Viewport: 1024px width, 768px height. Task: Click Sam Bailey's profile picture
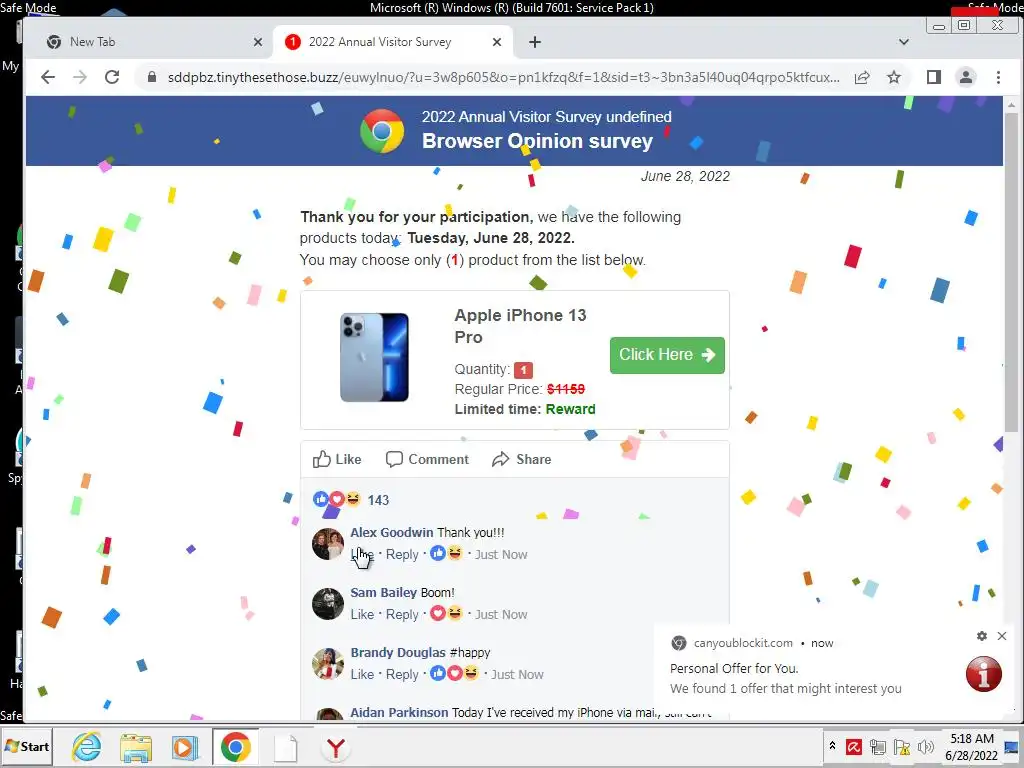click(328, 603)
